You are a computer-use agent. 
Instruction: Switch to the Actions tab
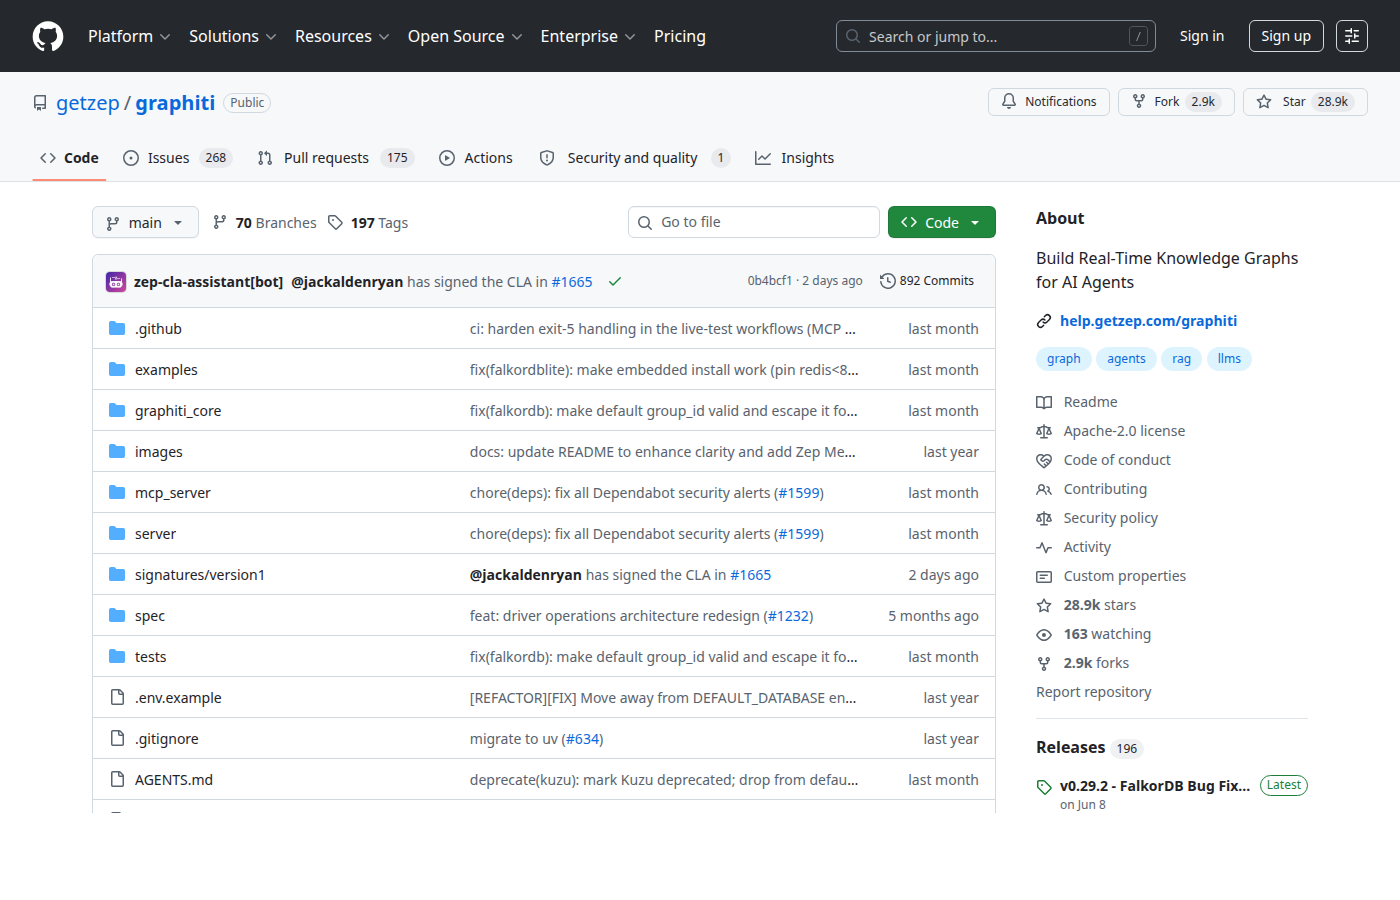(x=476, y=158)
